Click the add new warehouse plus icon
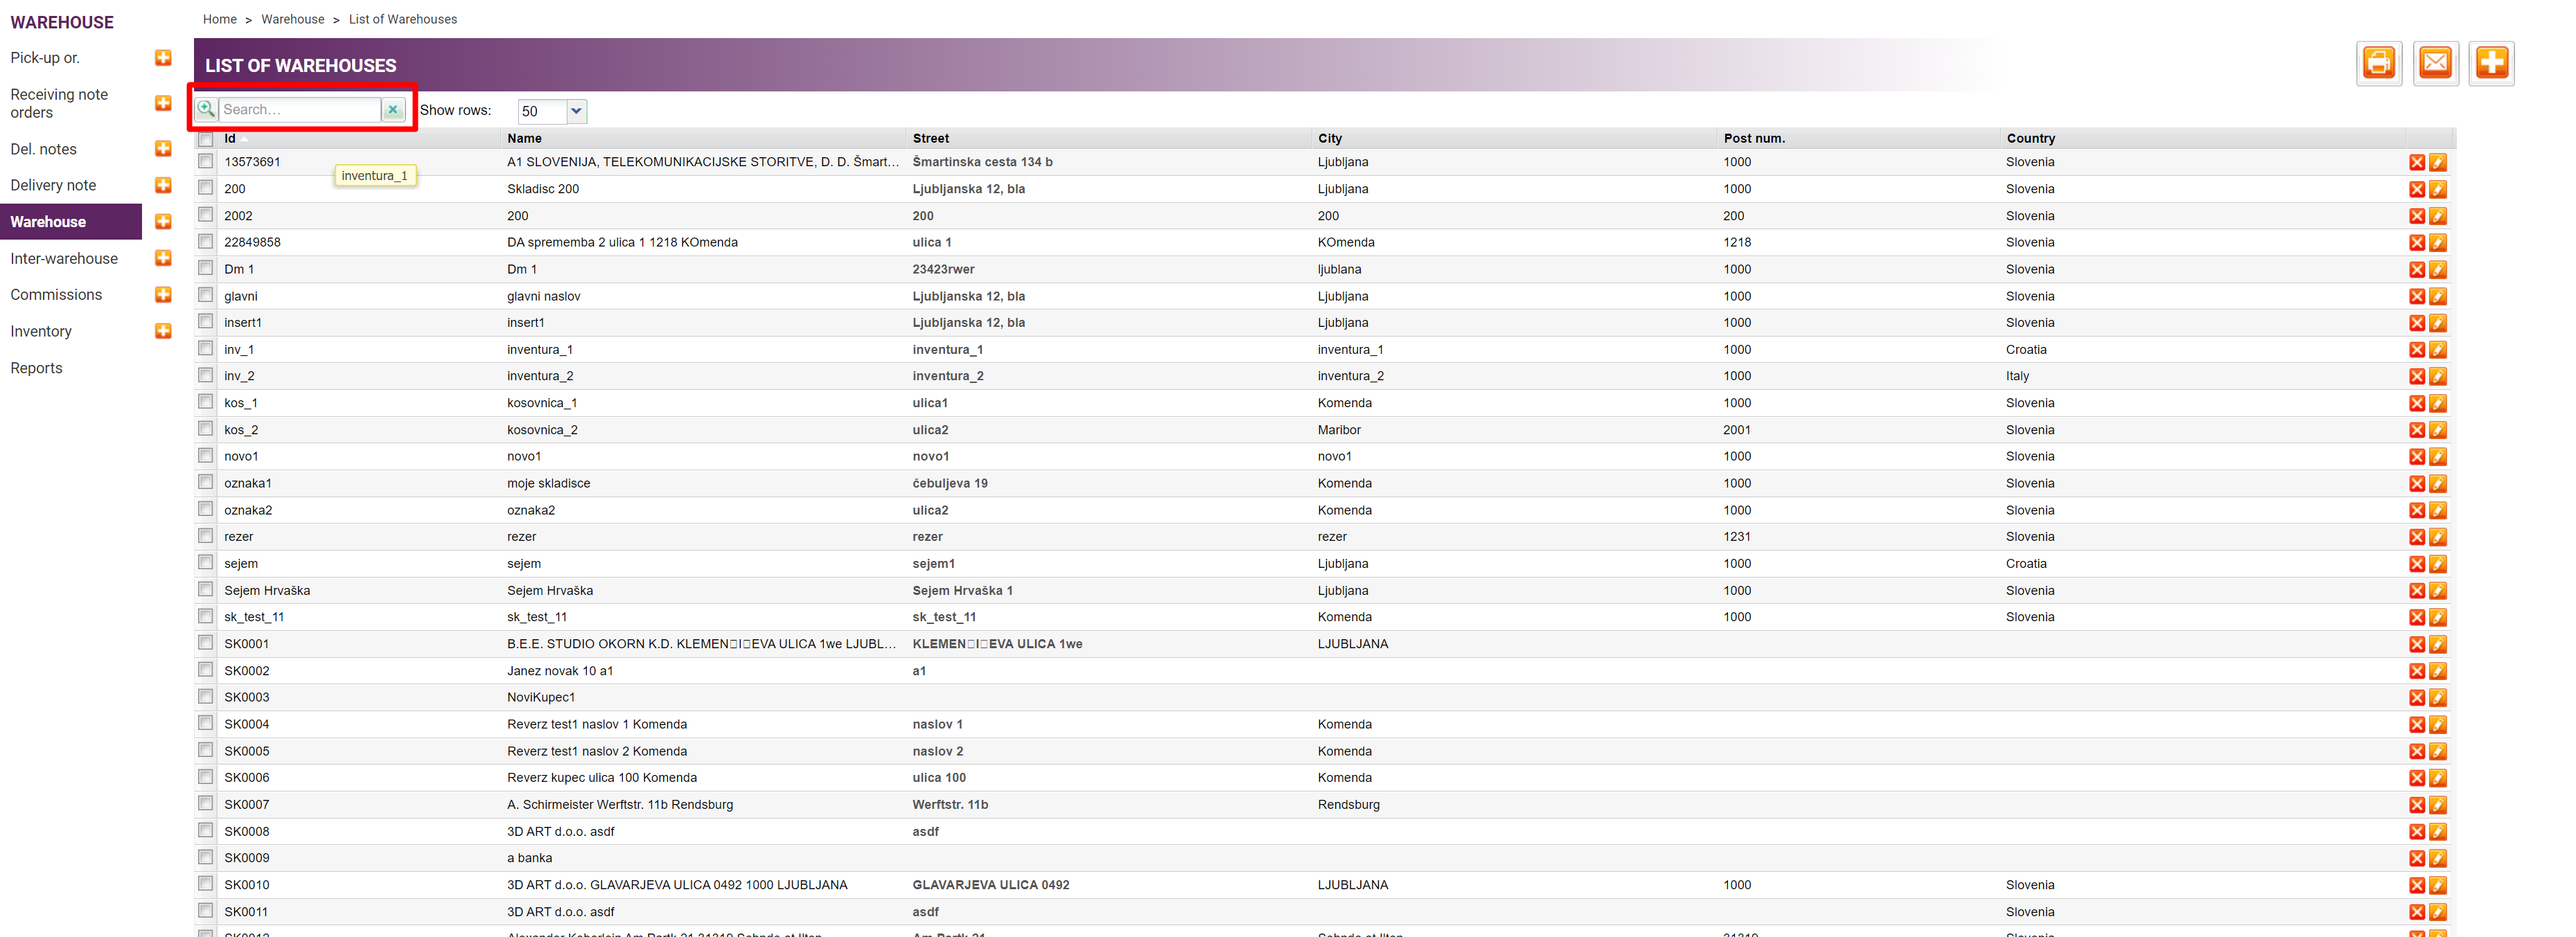2576x937 pixels. pos(2491,64)
